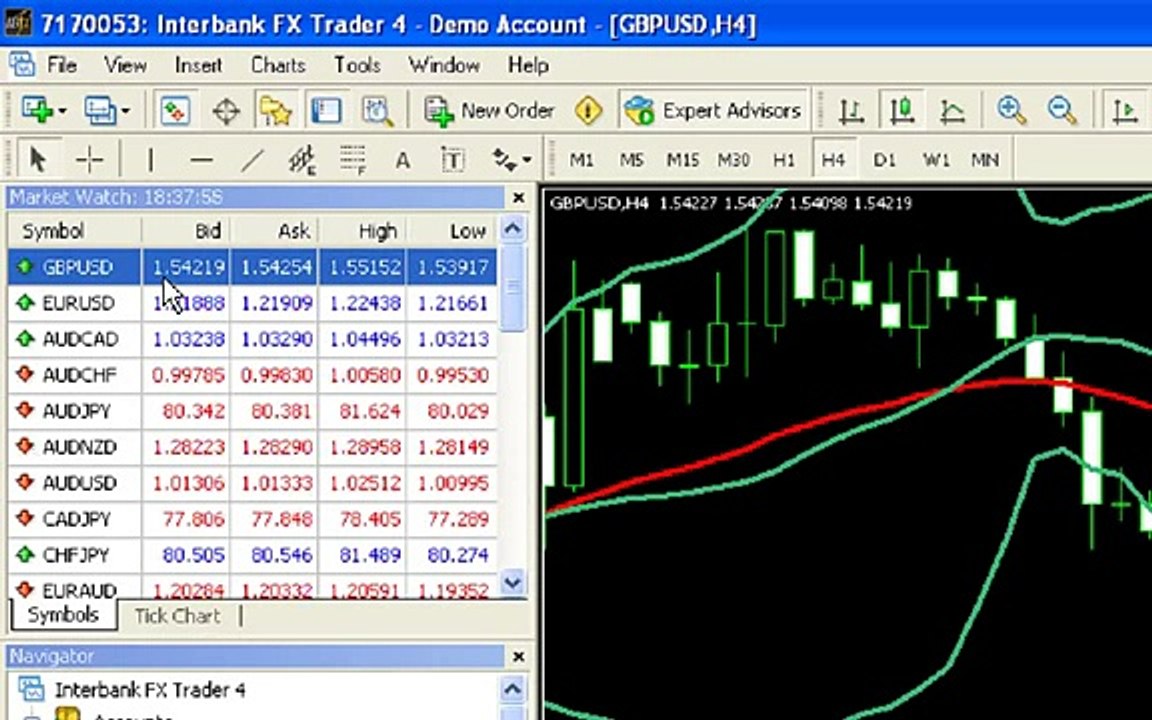Open the View menu
This screenshot has width=1152, height=720.
[125, 65]
